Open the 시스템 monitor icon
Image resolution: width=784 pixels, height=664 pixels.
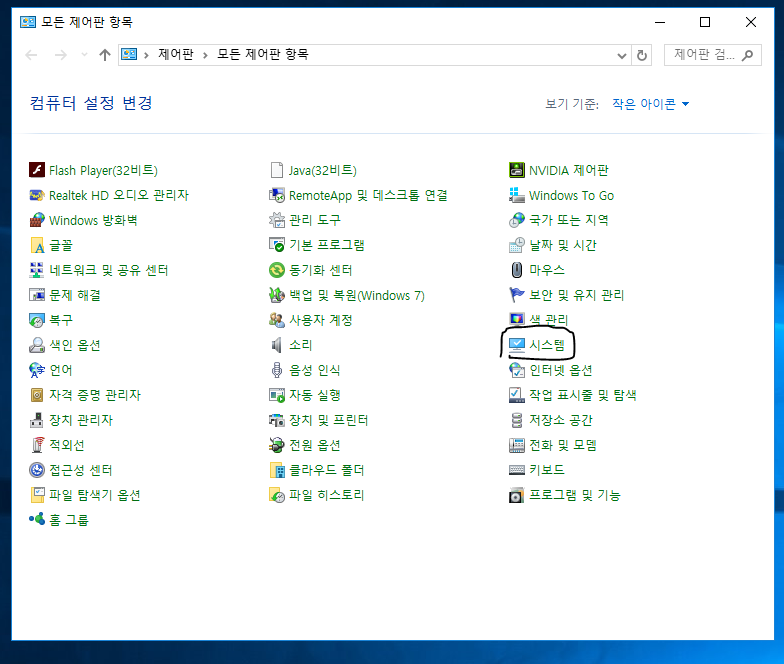516,345
